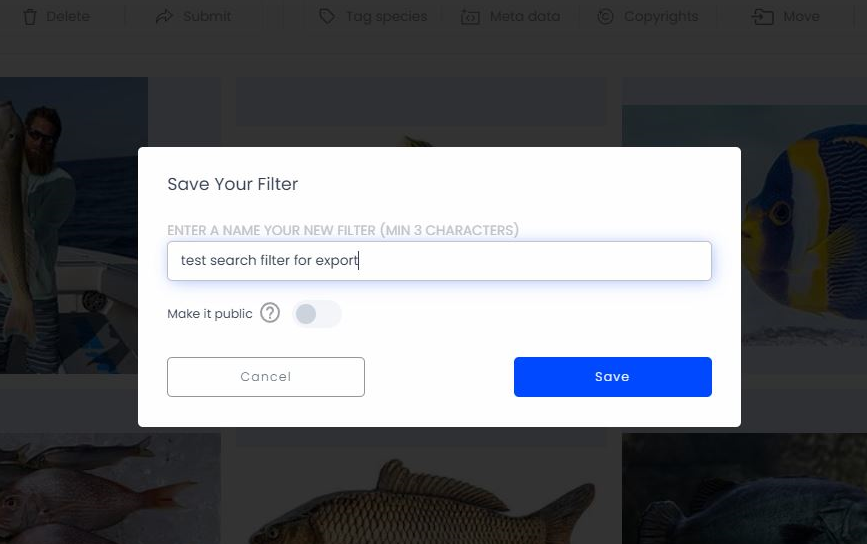Click the Submit arrow icon
867x544 pixels.
point(164,17)
